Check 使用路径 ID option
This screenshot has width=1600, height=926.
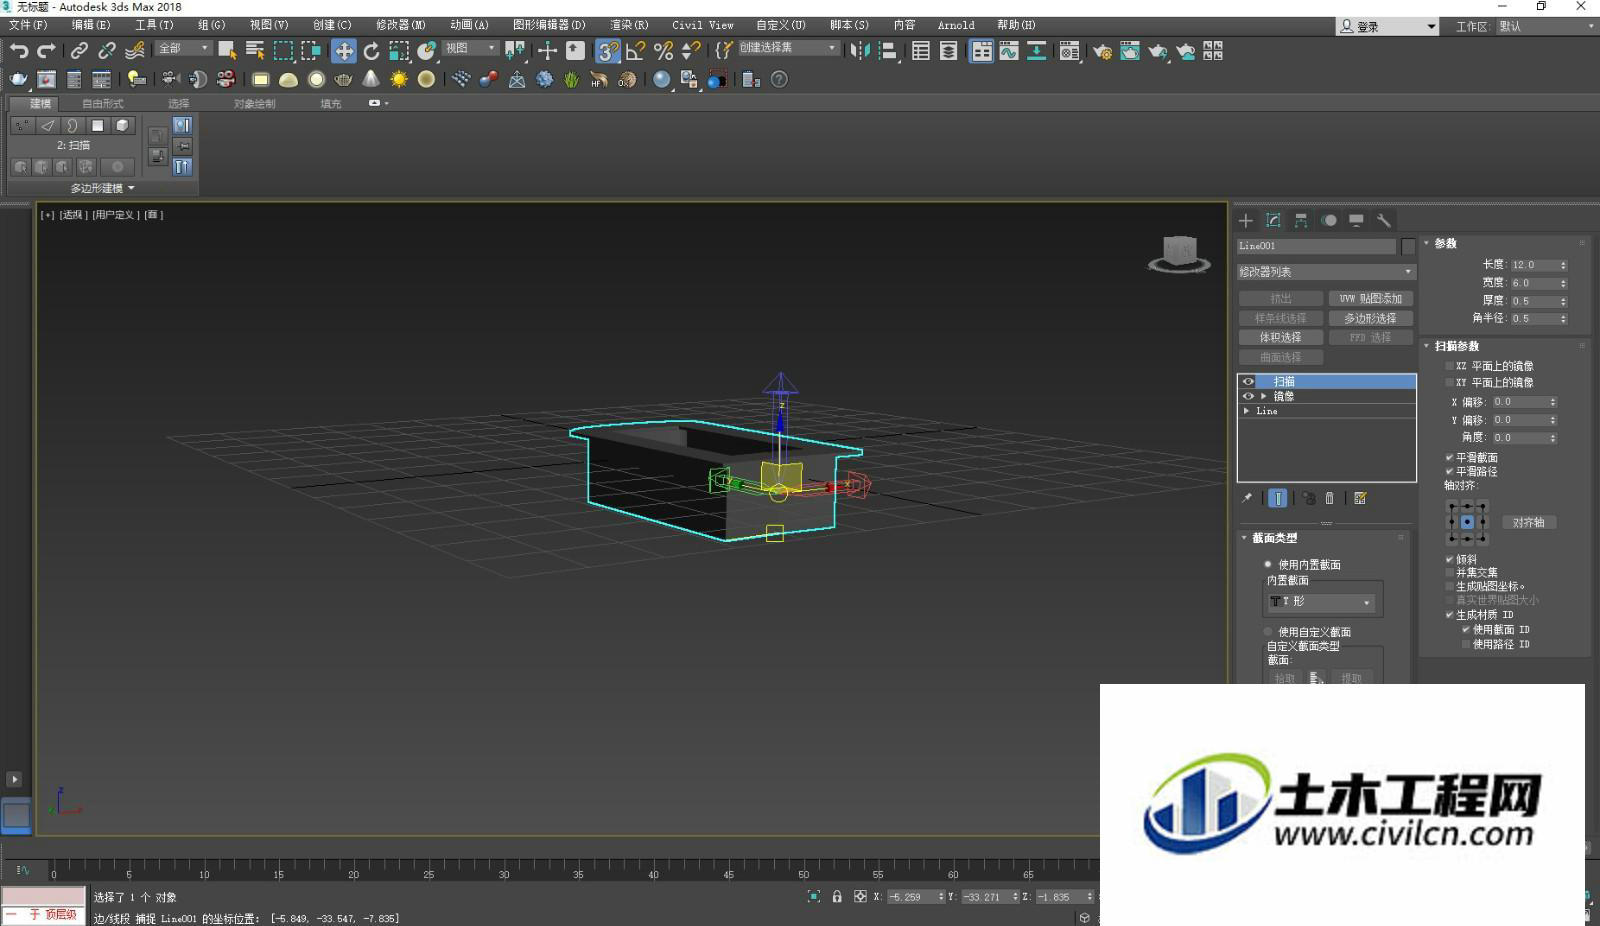pos(1466,644)
